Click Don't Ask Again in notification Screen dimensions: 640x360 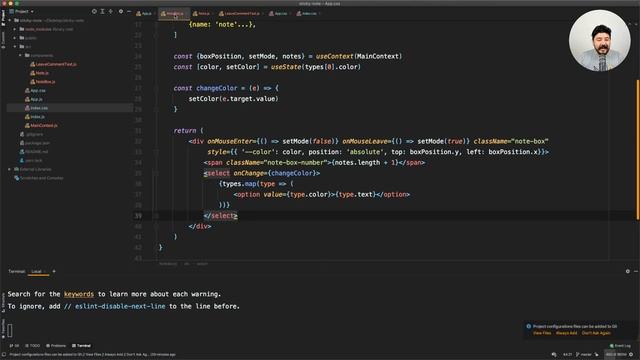click(x=596, y=333)
